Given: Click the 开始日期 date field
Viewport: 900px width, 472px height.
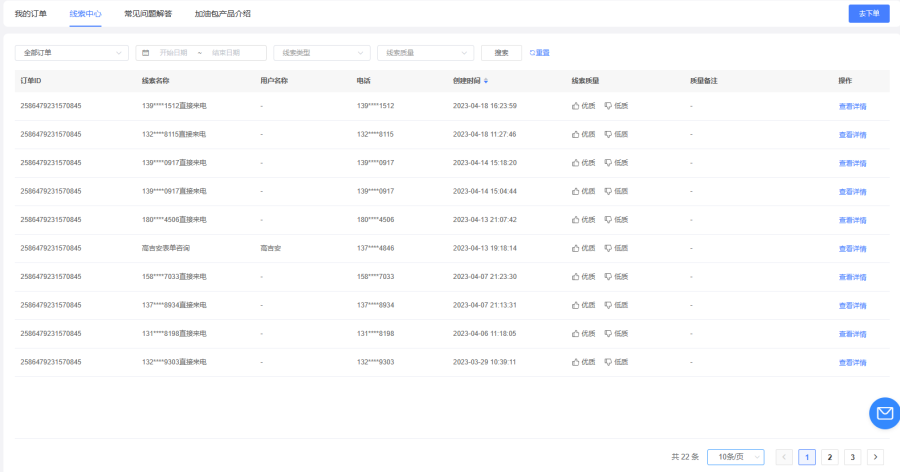Looking at the screenshot, I should [x=173, y=53].
